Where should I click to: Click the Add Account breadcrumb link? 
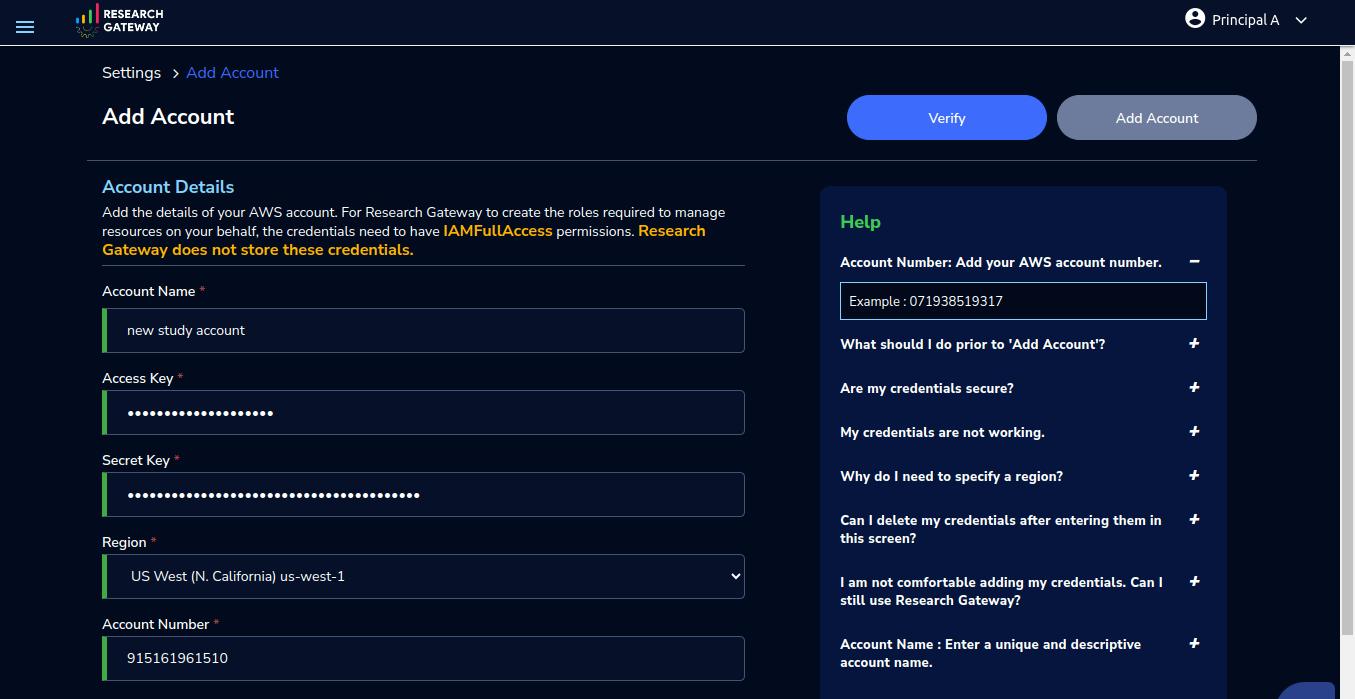232,73
